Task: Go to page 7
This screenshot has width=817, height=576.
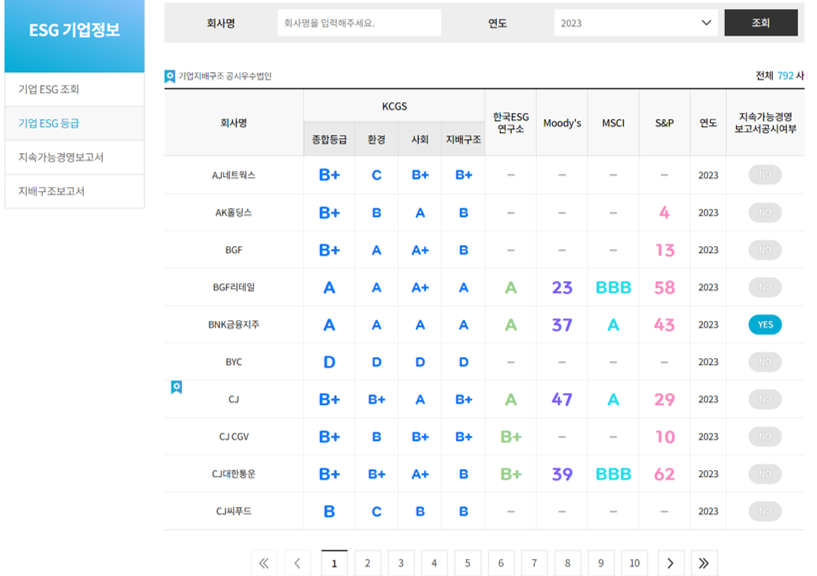Action: point(534,563)
